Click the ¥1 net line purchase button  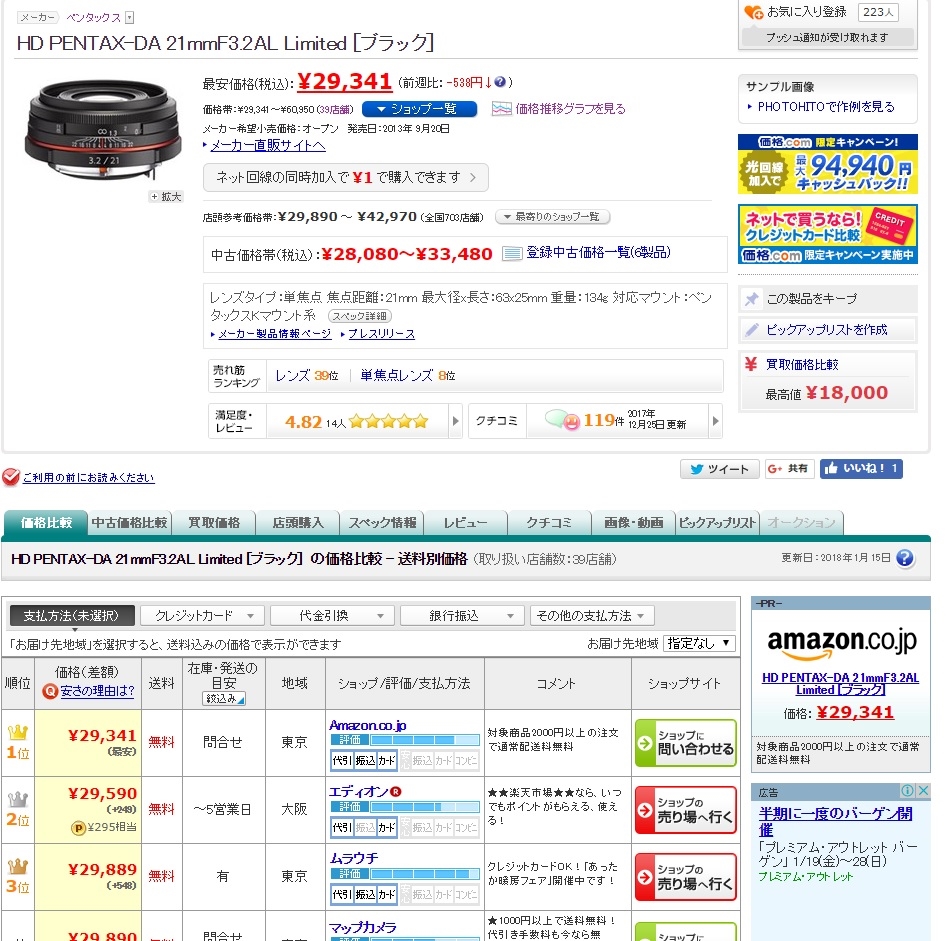click(346, 177)
